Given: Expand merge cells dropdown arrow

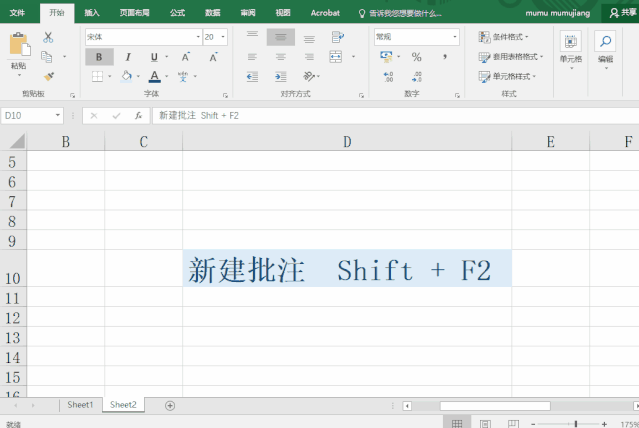Looking at the screenshot, I should [x=353, y=57].
